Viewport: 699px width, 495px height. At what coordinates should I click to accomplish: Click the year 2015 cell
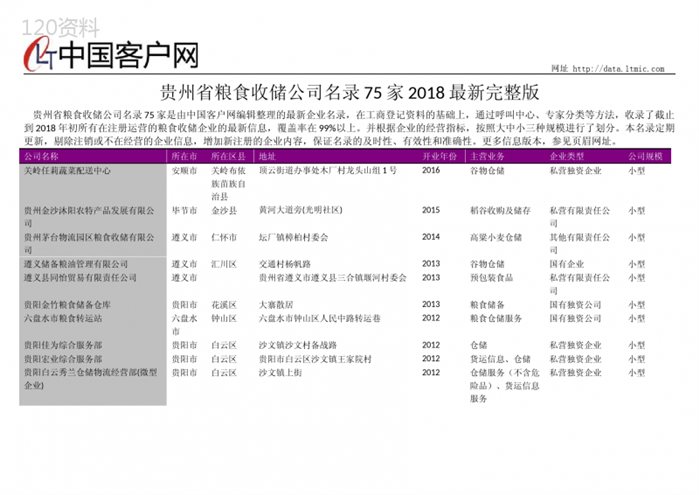[431, 210]
